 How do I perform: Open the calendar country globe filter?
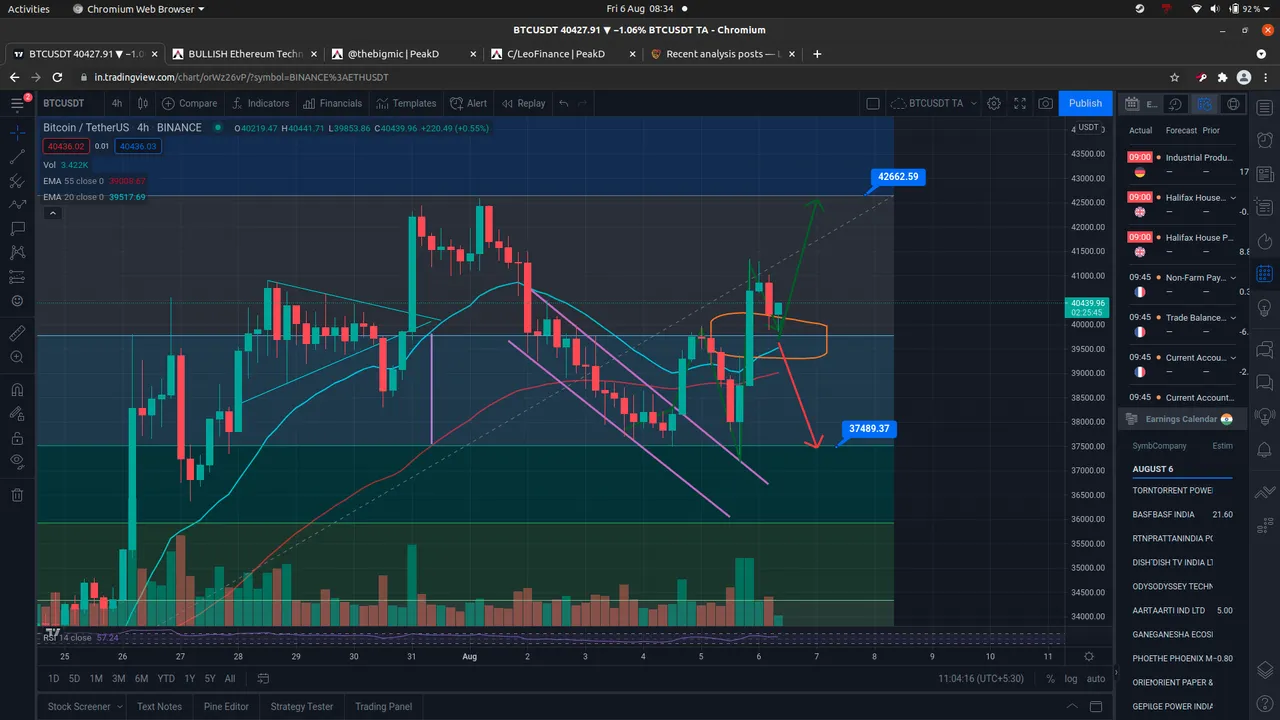click(1233, 104)
